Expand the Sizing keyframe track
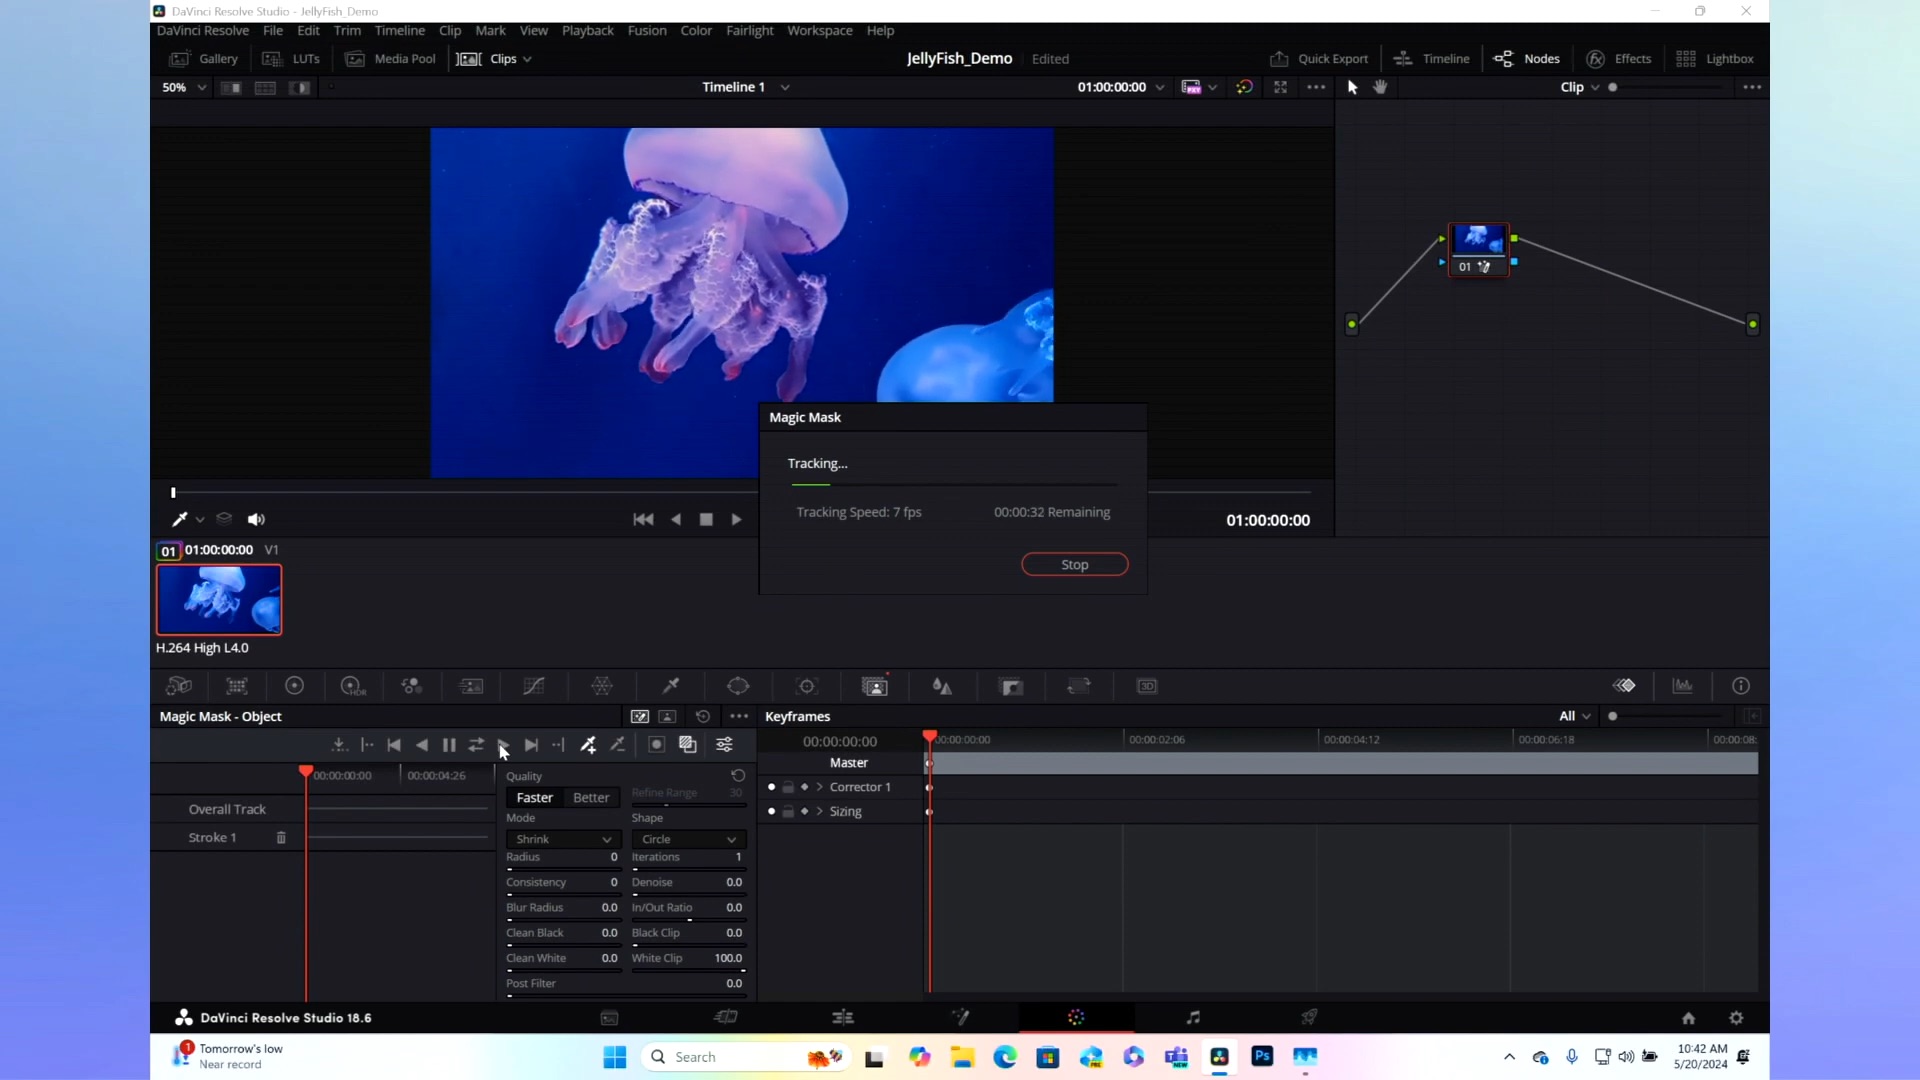This screenshot has width=1920, height=1080. tap(820, 812)
